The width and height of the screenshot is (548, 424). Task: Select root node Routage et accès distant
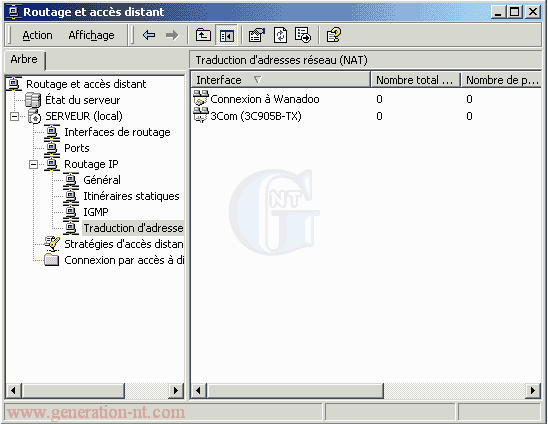click(86, 84)
